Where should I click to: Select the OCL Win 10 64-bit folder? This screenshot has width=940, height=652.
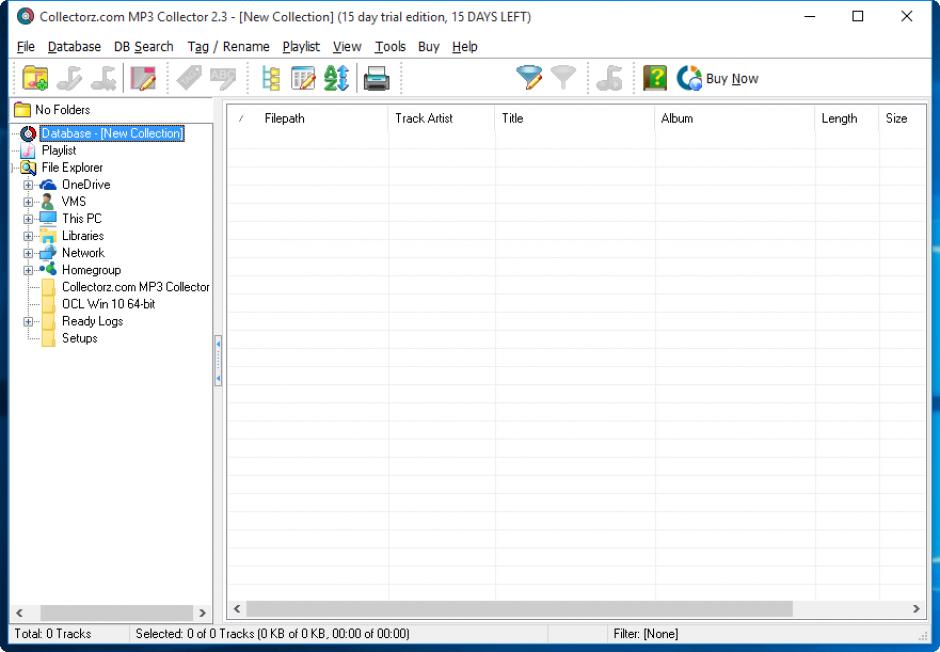click(x=109, y=304)
